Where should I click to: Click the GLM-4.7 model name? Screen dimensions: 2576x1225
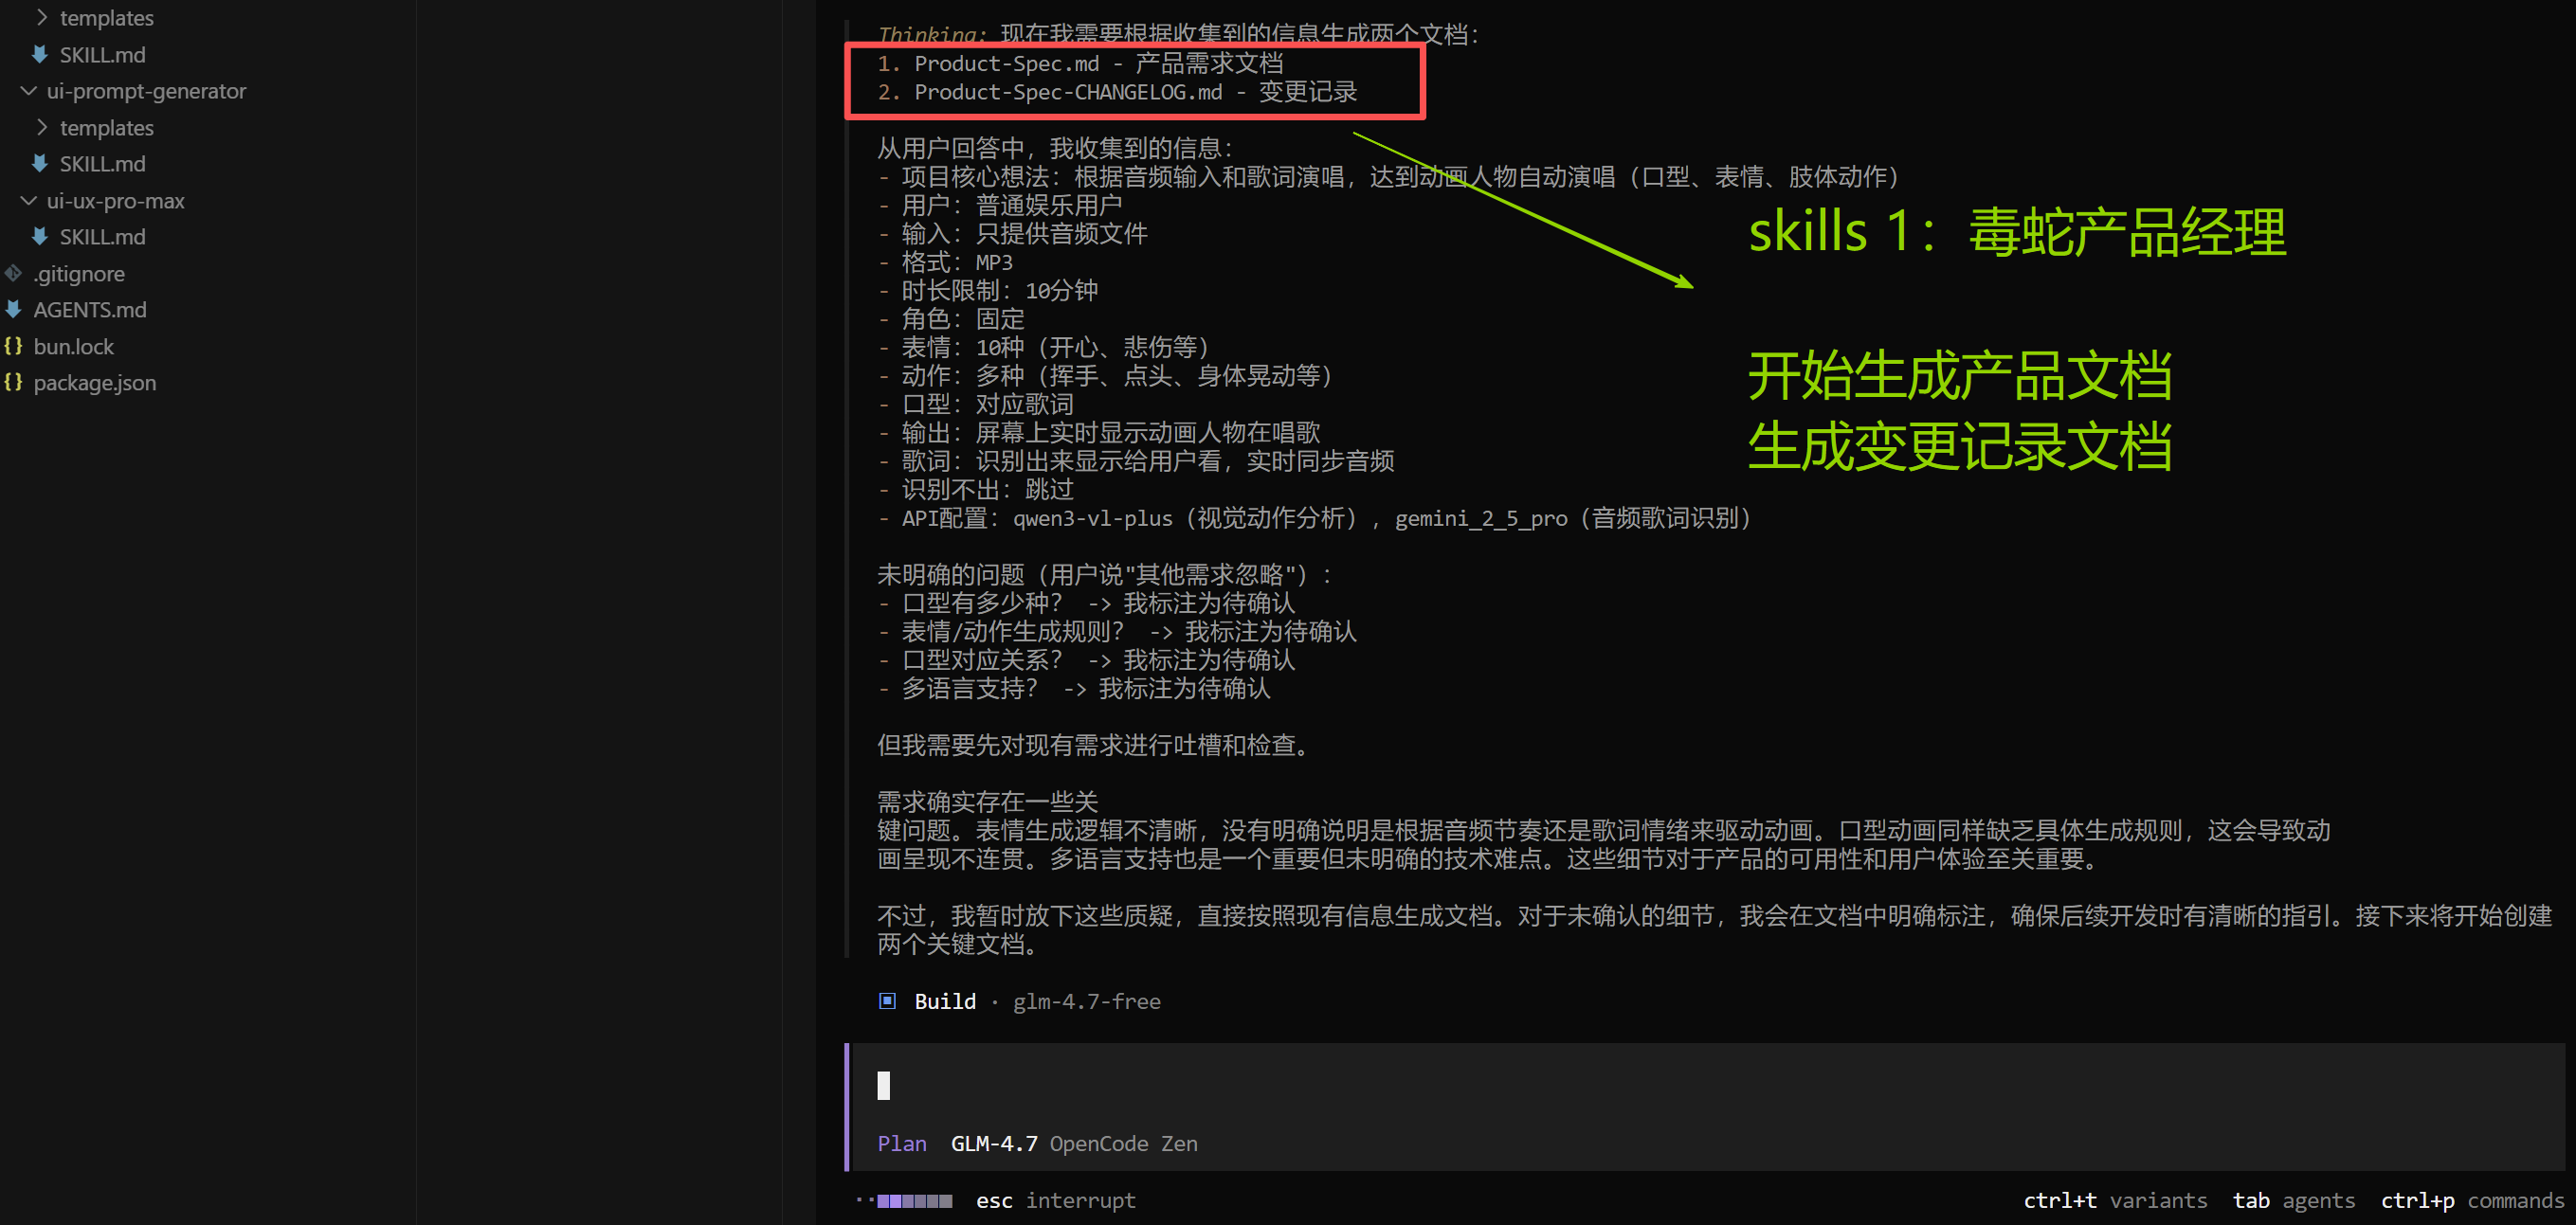[x=993, y=1143]
